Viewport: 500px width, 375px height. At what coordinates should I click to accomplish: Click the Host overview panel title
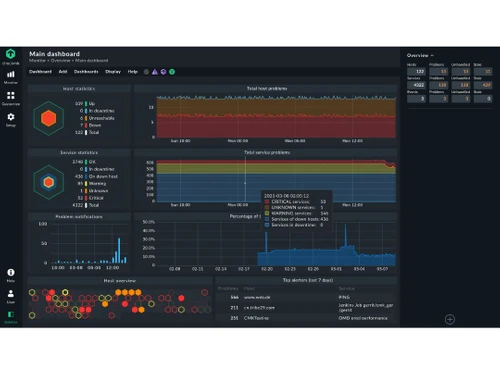click(x=120, y=281)
